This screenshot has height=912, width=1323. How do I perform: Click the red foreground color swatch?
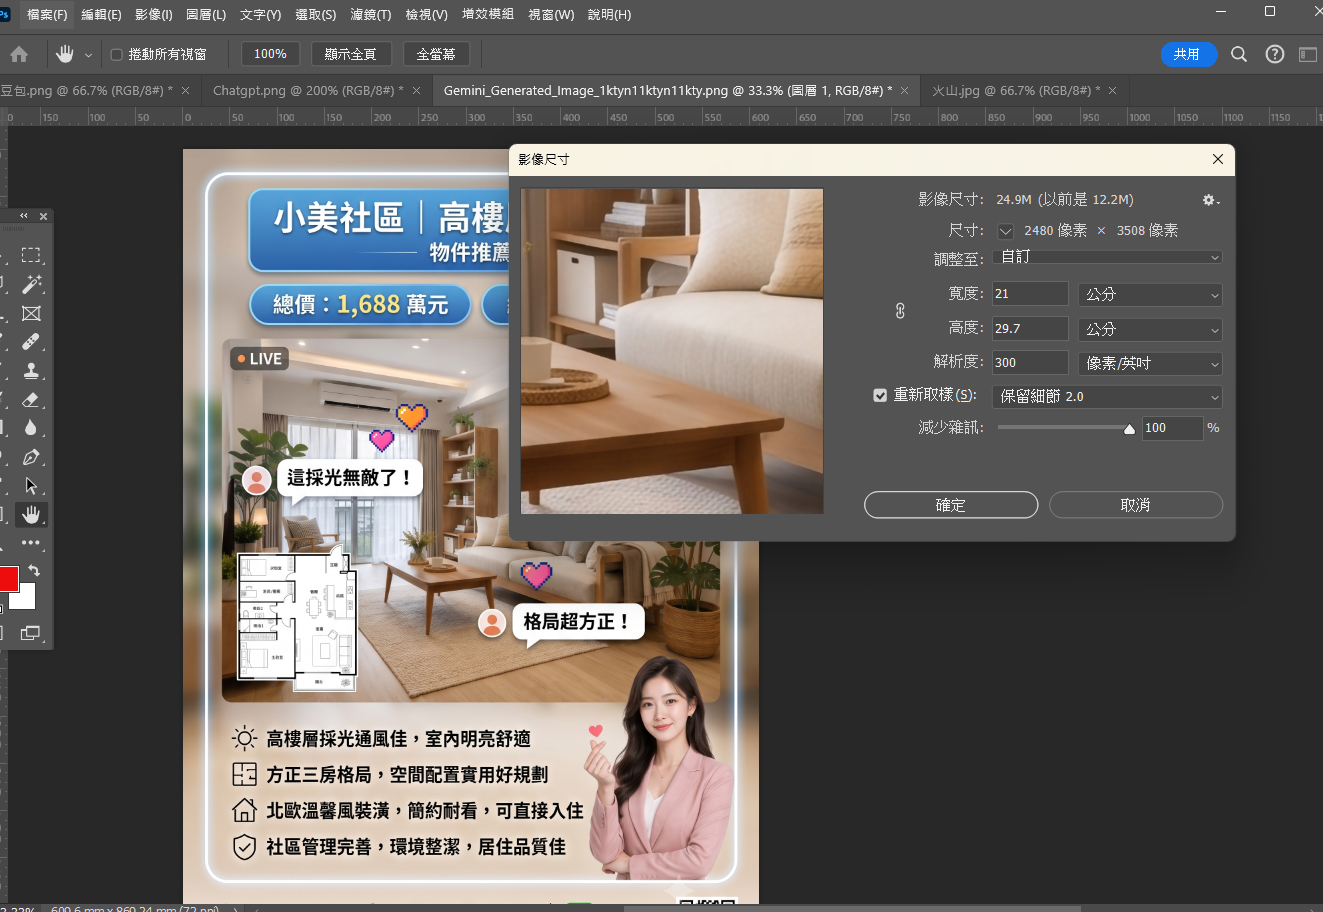tap(7, 578)
